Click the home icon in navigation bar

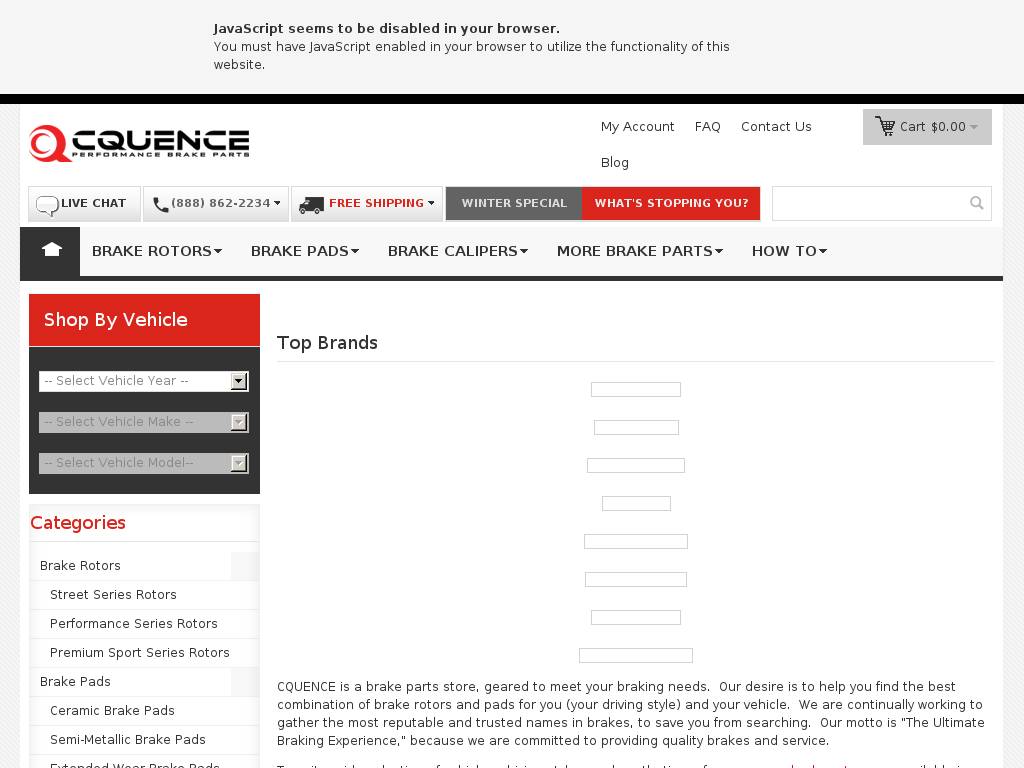51,251
